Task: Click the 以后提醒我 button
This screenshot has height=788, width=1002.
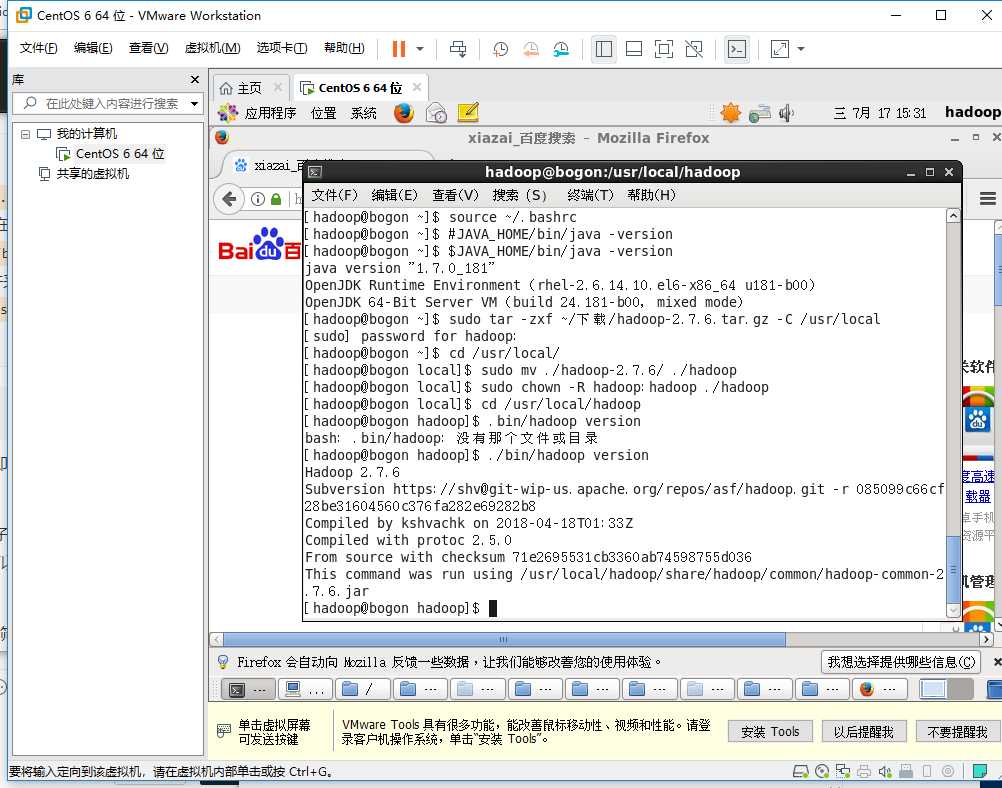Action: (x=863, y=732)
